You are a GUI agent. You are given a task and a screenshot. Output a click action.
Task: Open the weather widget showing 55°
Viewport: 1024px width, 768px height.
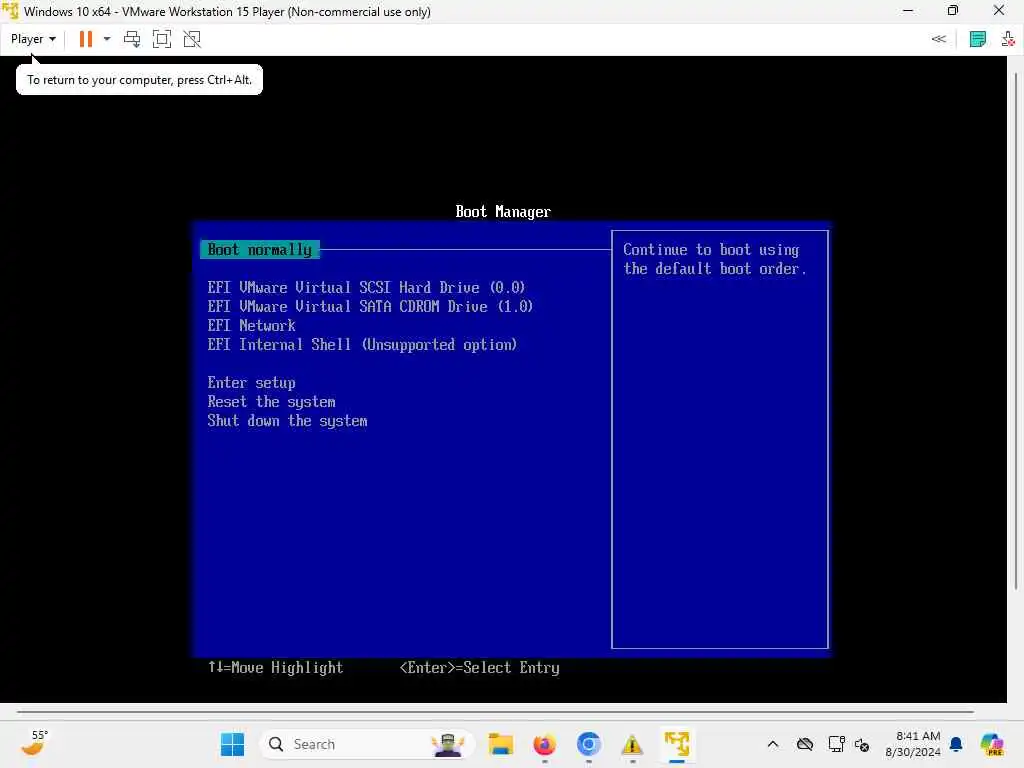pyautogui.click(x=34, y=743)
